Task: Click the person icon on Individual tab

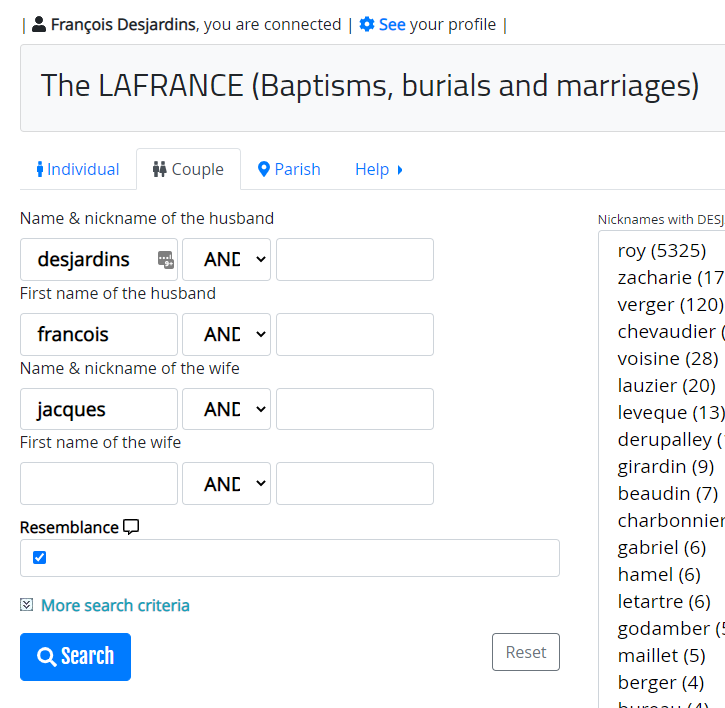Action: [40, 169]
